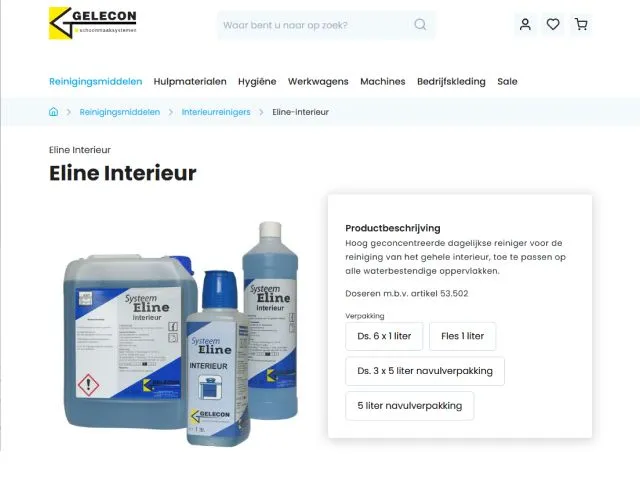
Task: Select packaging Ds. 6 x 1 liter
Action: [384, 336]
